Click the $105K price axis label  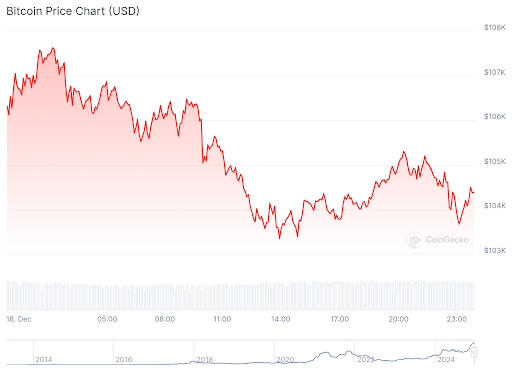point(495,161)
